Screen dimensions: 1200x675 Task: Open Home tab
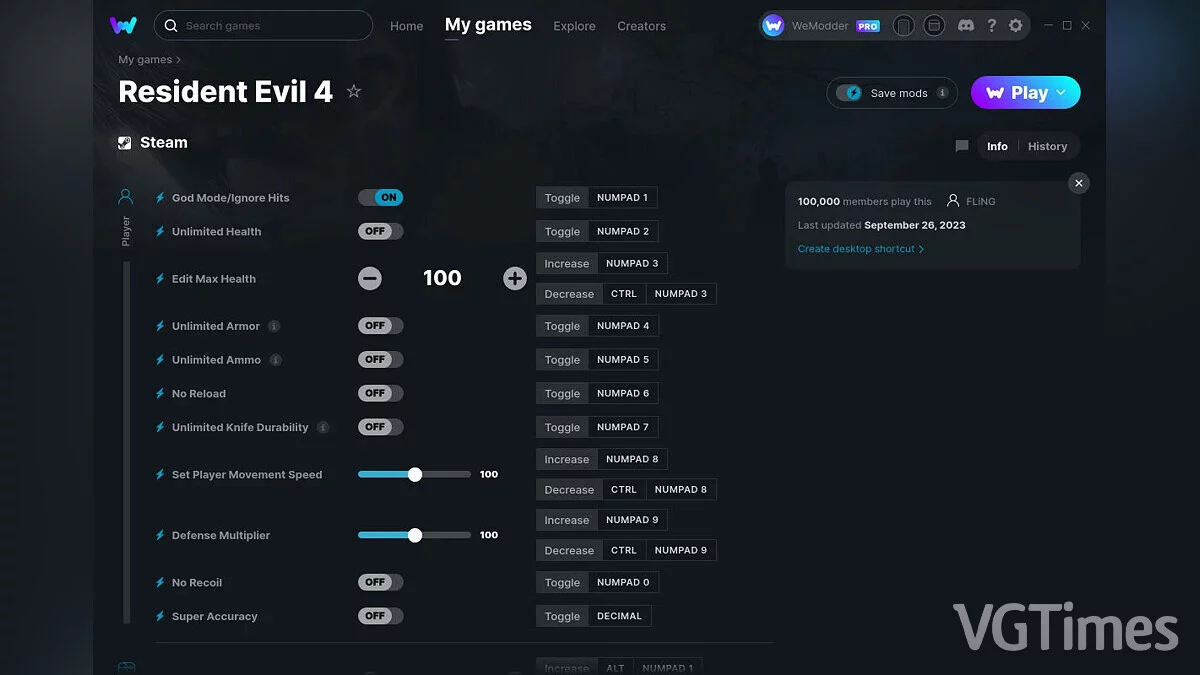point(407,26)
